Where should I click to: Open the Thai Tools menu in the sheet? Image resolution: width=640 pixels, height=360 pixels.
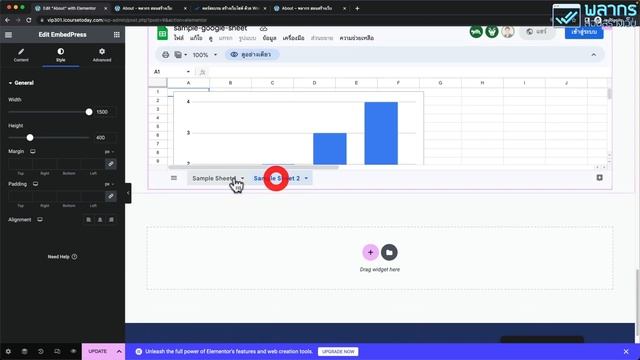pyautogui.click(x=293, y=38)
